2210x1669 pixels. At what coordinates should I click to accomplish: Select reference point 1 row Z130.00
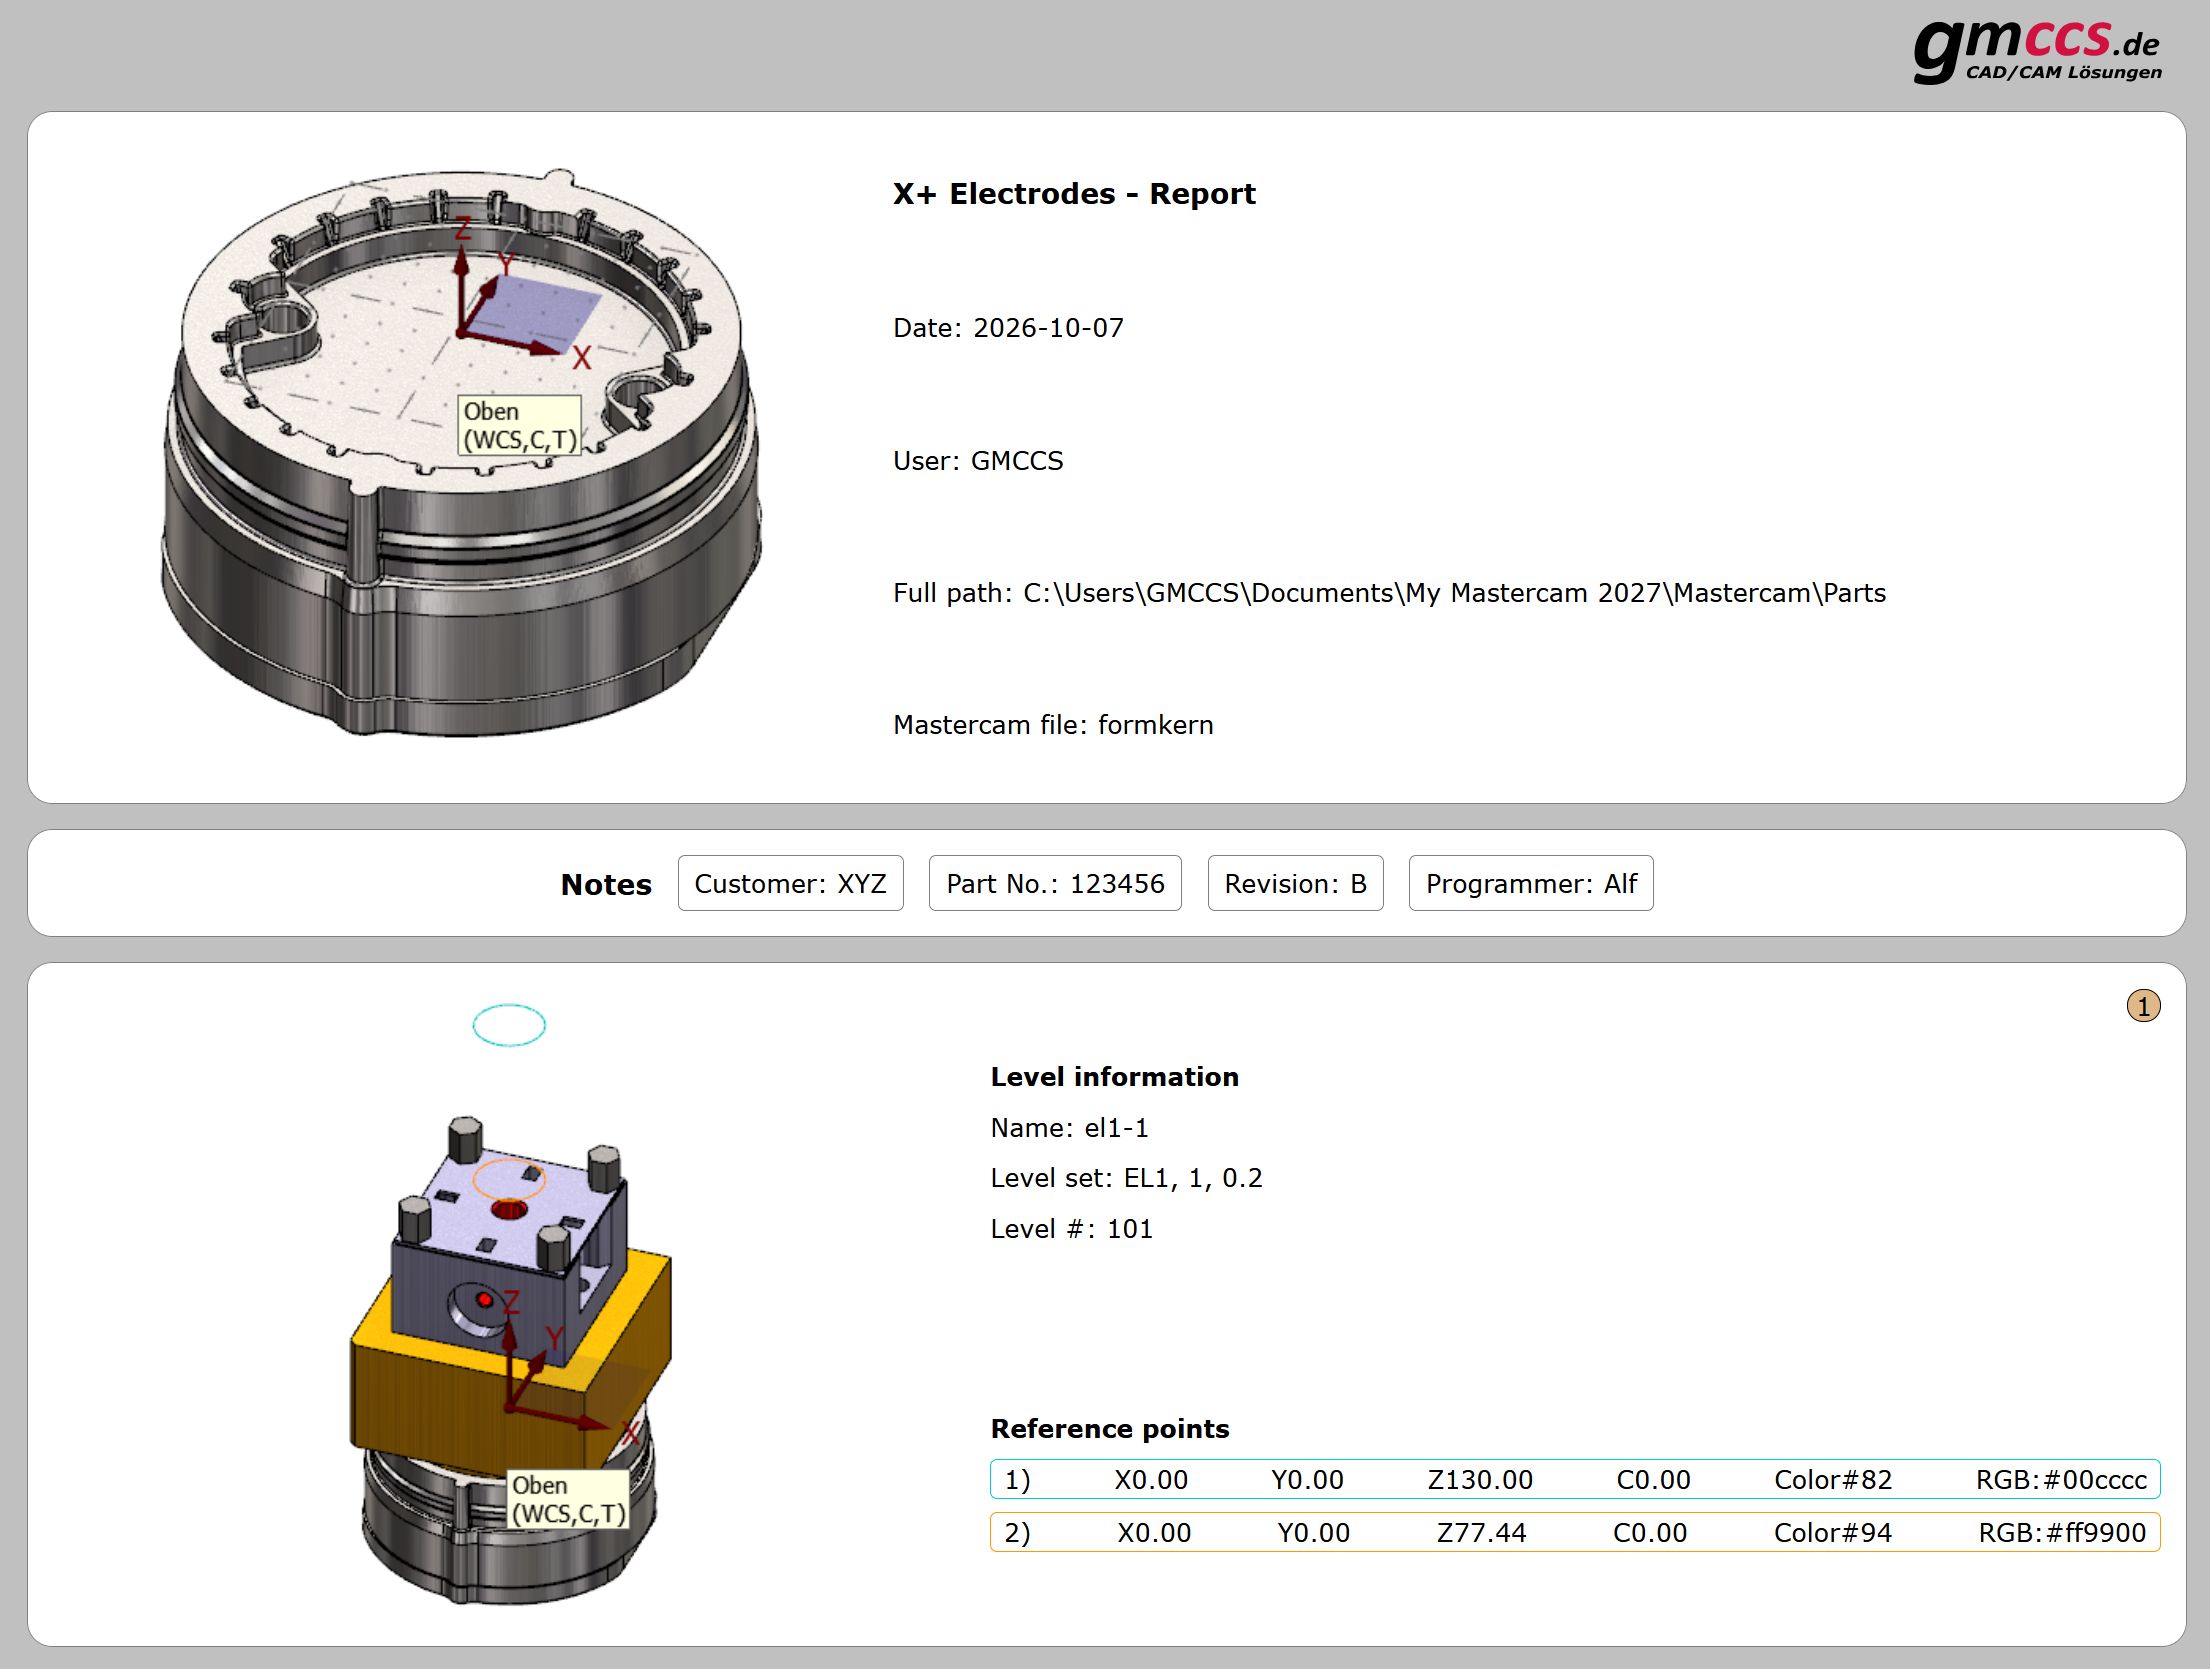1575,1480
